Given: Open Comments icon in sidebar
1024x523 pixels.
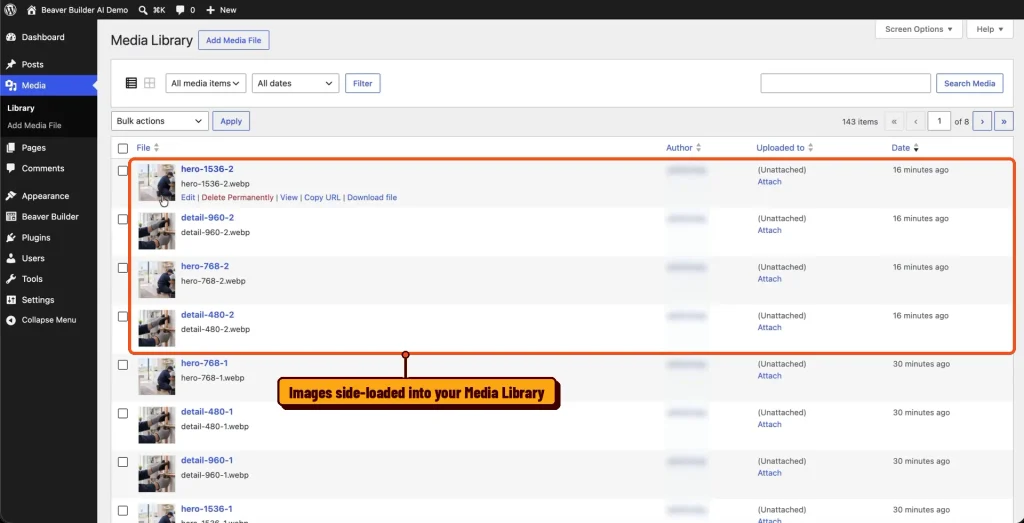Looking at the screenshot, I should [11, 168].
